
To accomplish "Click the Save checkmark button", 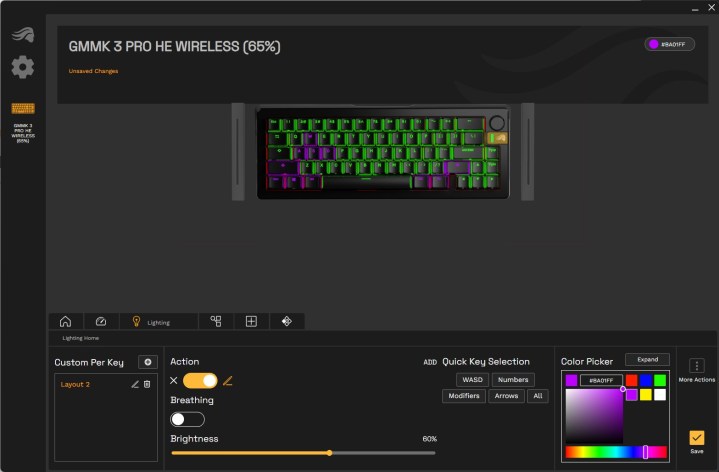I will pos(697,438).
